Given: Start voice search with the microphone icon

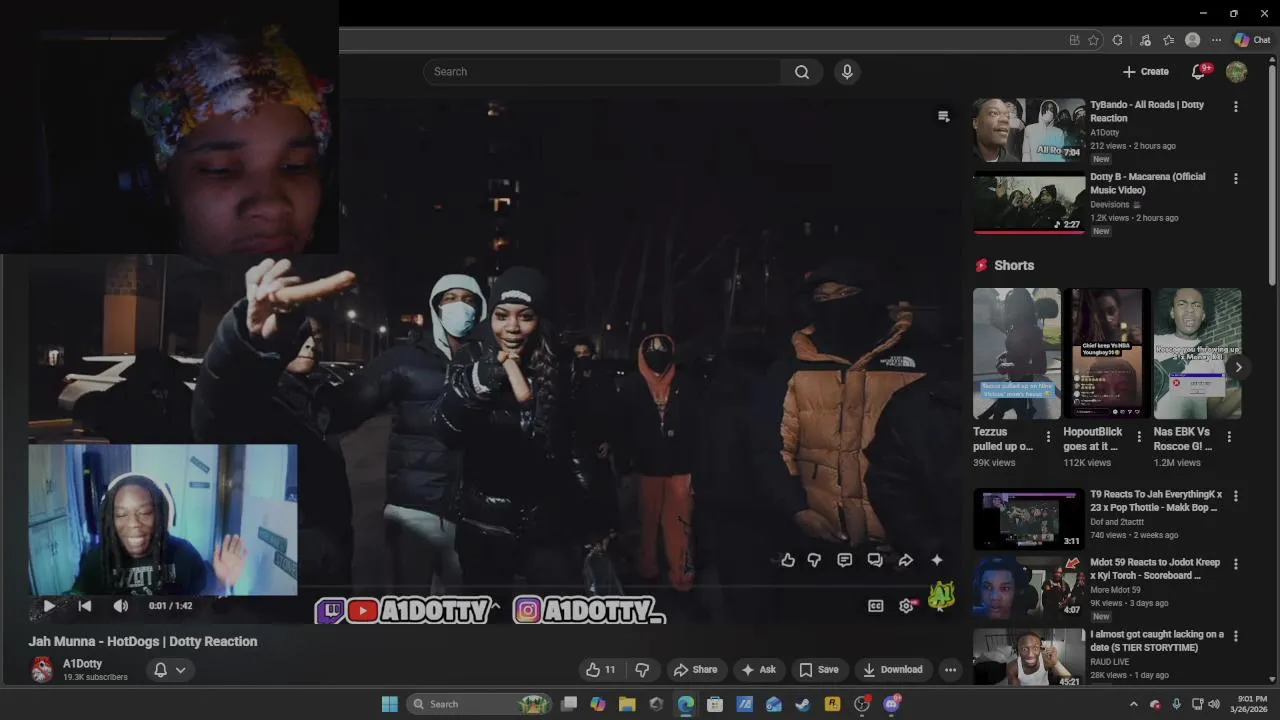Looking at the screenshot, I should point(847,72).
